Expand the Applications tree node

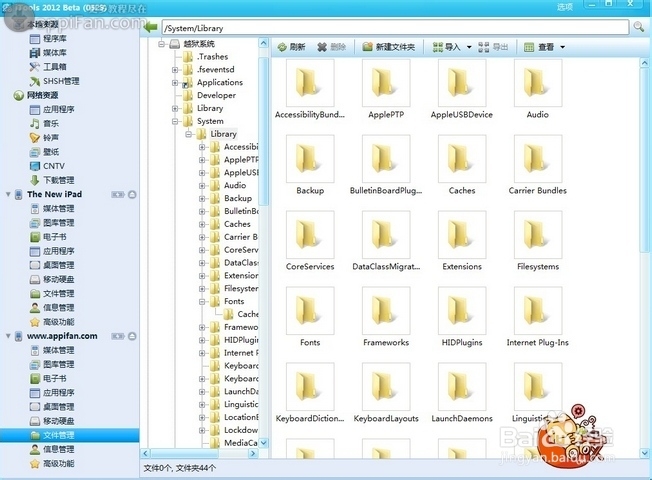click(175, 83)
